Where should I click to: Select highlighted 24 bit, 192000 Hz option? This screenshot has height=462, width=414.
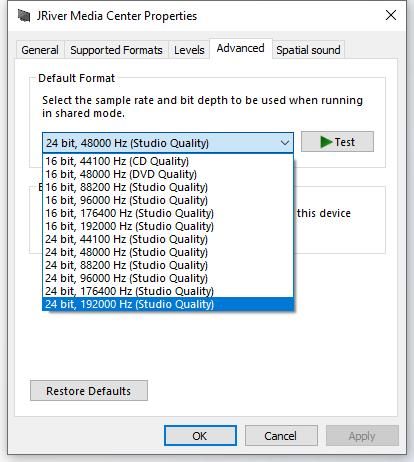168,304
